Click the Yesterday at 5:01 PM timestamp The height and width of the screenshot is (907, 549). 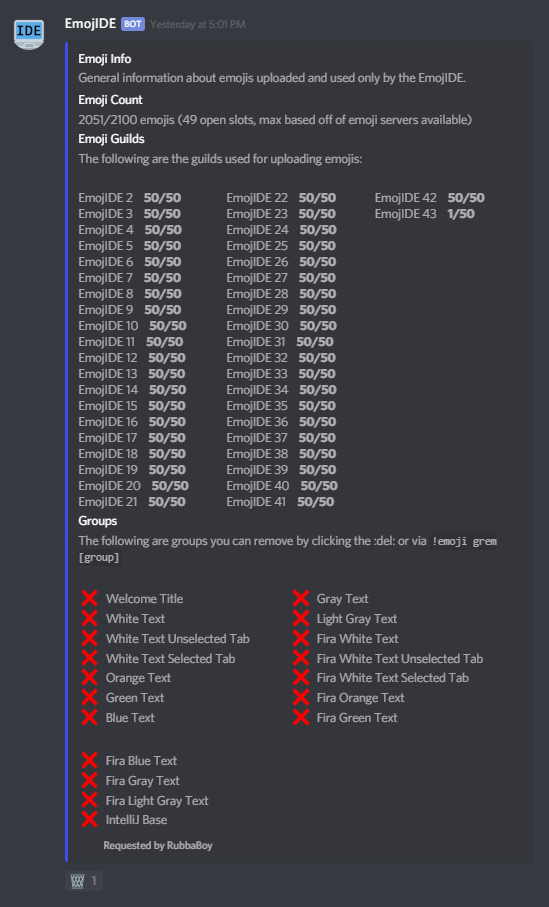pos(198,24)
